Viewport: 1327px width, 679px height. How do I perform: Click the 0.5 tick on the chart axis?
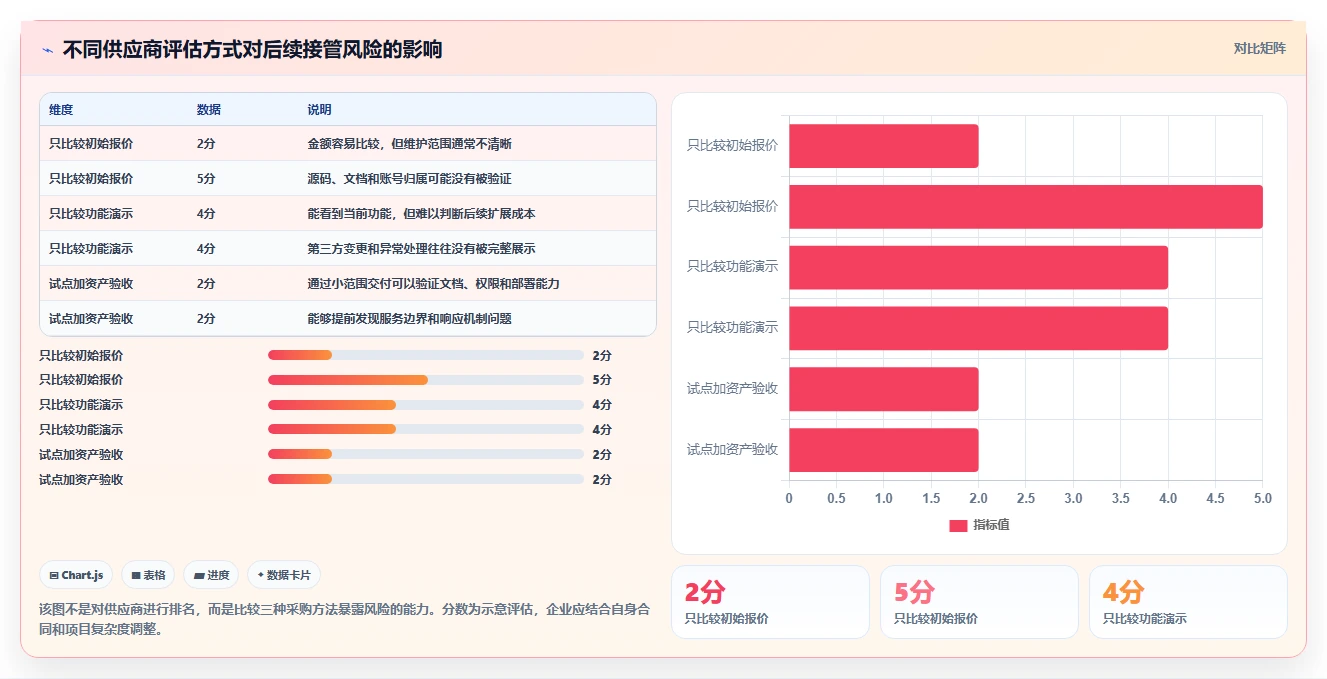pyautogui.click(x=836, y=498)
